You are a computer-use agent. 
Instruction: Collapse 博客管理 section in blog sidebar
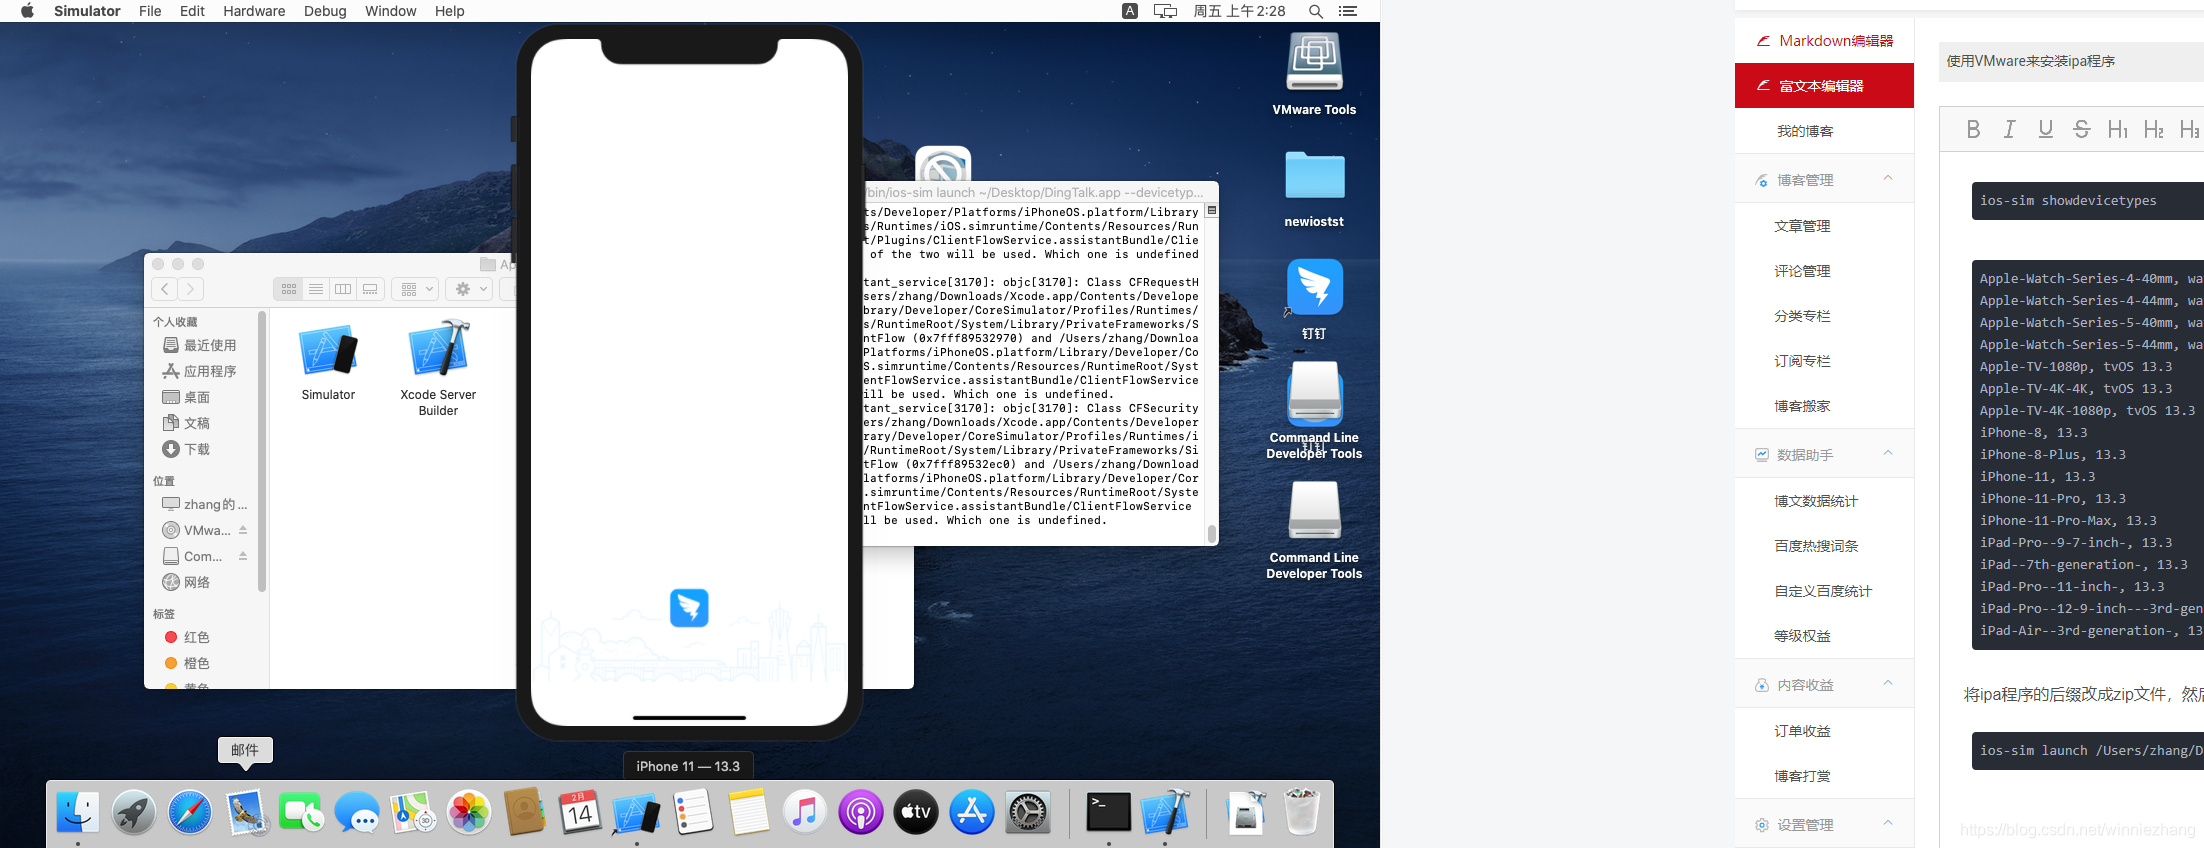coord(1888,179)
